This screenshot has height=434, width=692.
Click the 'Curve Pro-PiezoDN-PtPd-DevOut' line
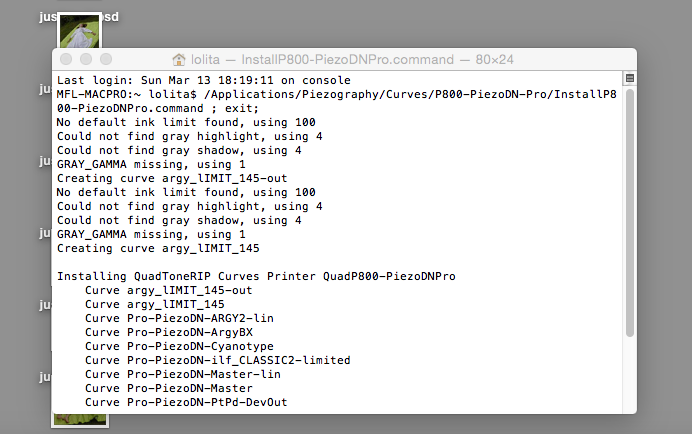click(186, 402)
